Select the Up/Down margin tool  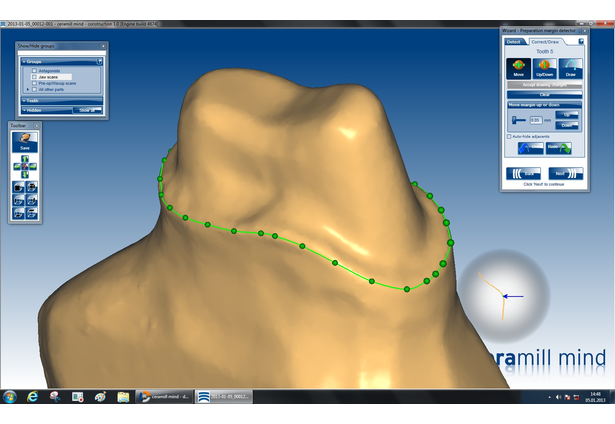[x=544, y=68]
